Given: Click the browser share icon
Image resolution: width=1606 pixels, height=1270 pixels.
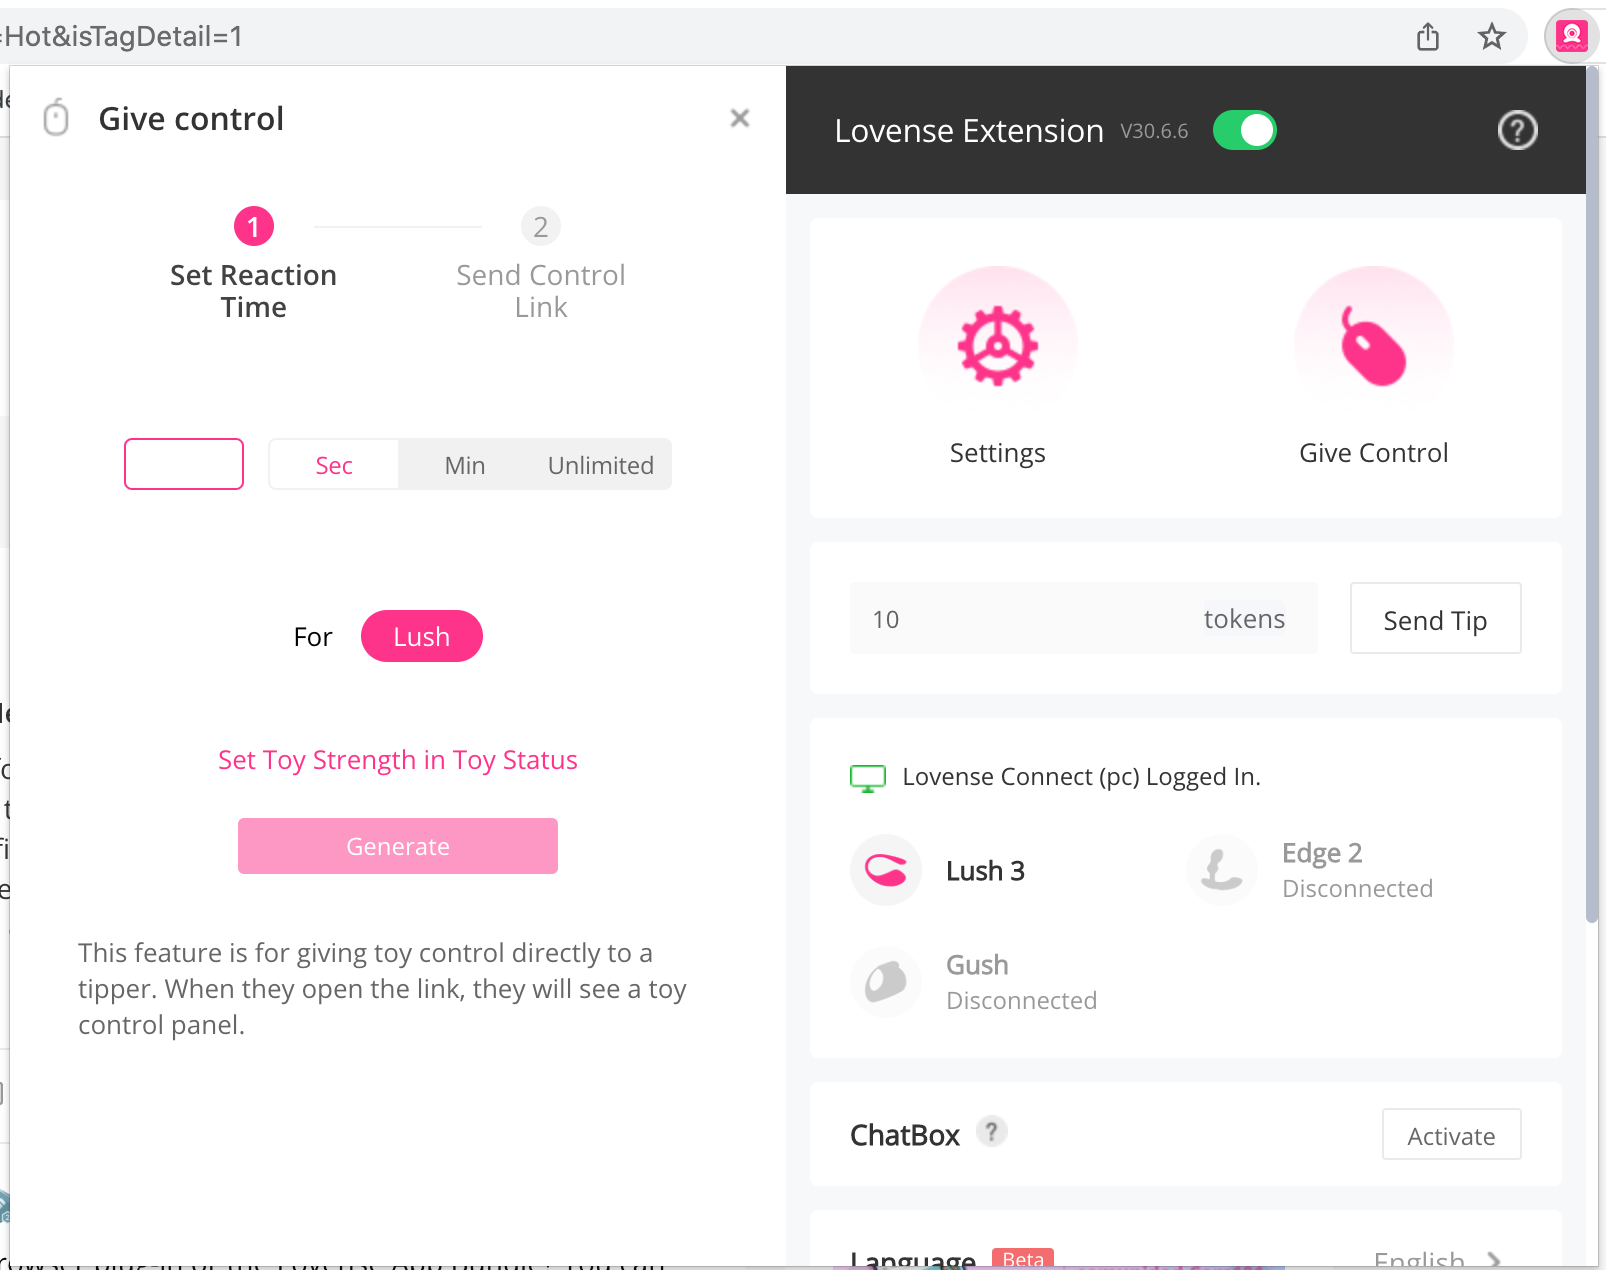Looking at the screenshot, I should click(x=1427, y=37).
